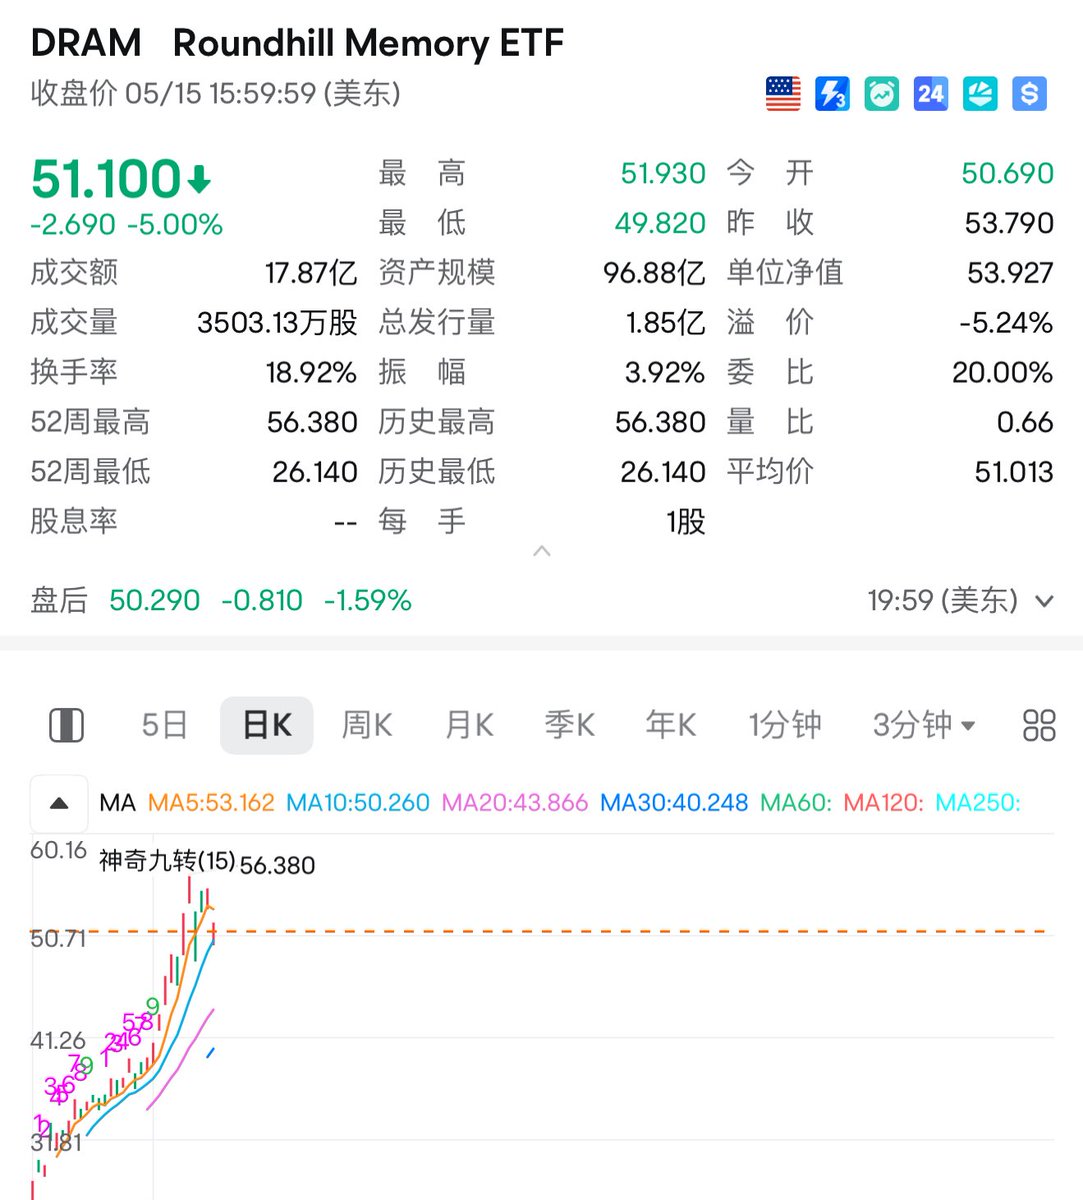Tap the average price 51.013
Image resolution: width=1083 pixels, height=1200 pixels.
(1014, 471)
